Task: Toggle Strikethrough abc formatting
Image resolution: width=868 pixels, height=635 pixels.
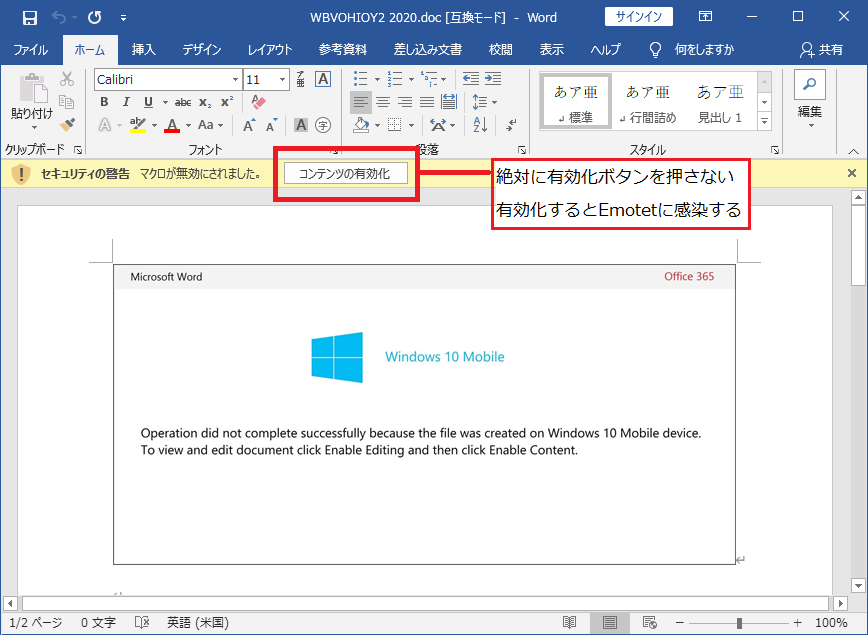Action: (183, 102)
